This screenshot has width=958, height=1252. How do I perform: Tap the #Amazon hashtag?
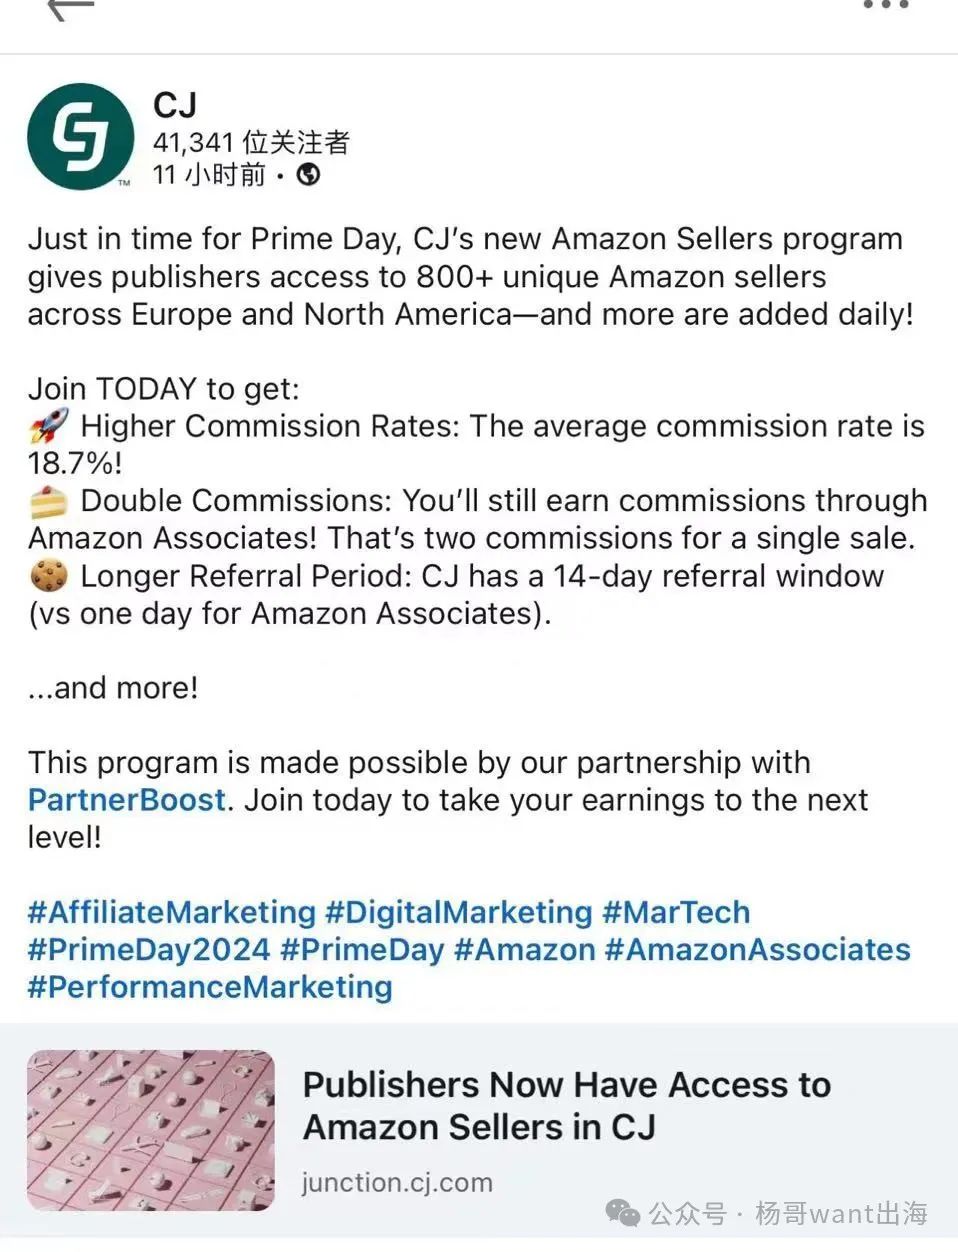pos(524,949)
